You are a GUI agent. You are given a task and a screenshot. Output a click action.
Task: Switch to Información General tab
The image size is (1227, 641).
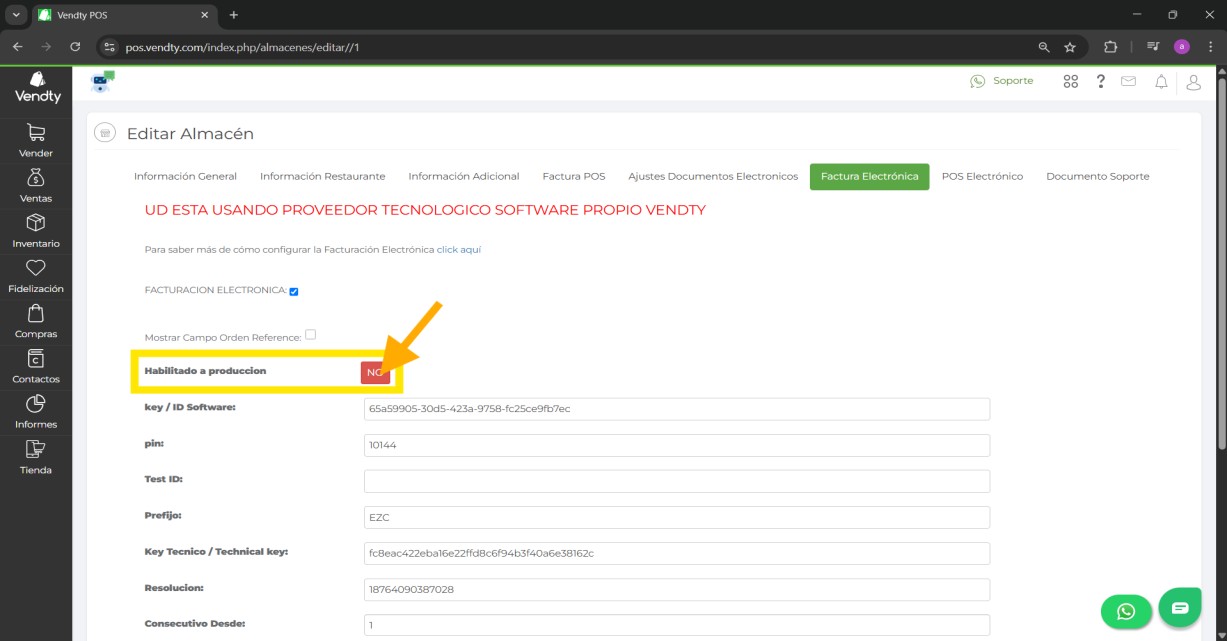pyautogui.click(x=186, y=176)
